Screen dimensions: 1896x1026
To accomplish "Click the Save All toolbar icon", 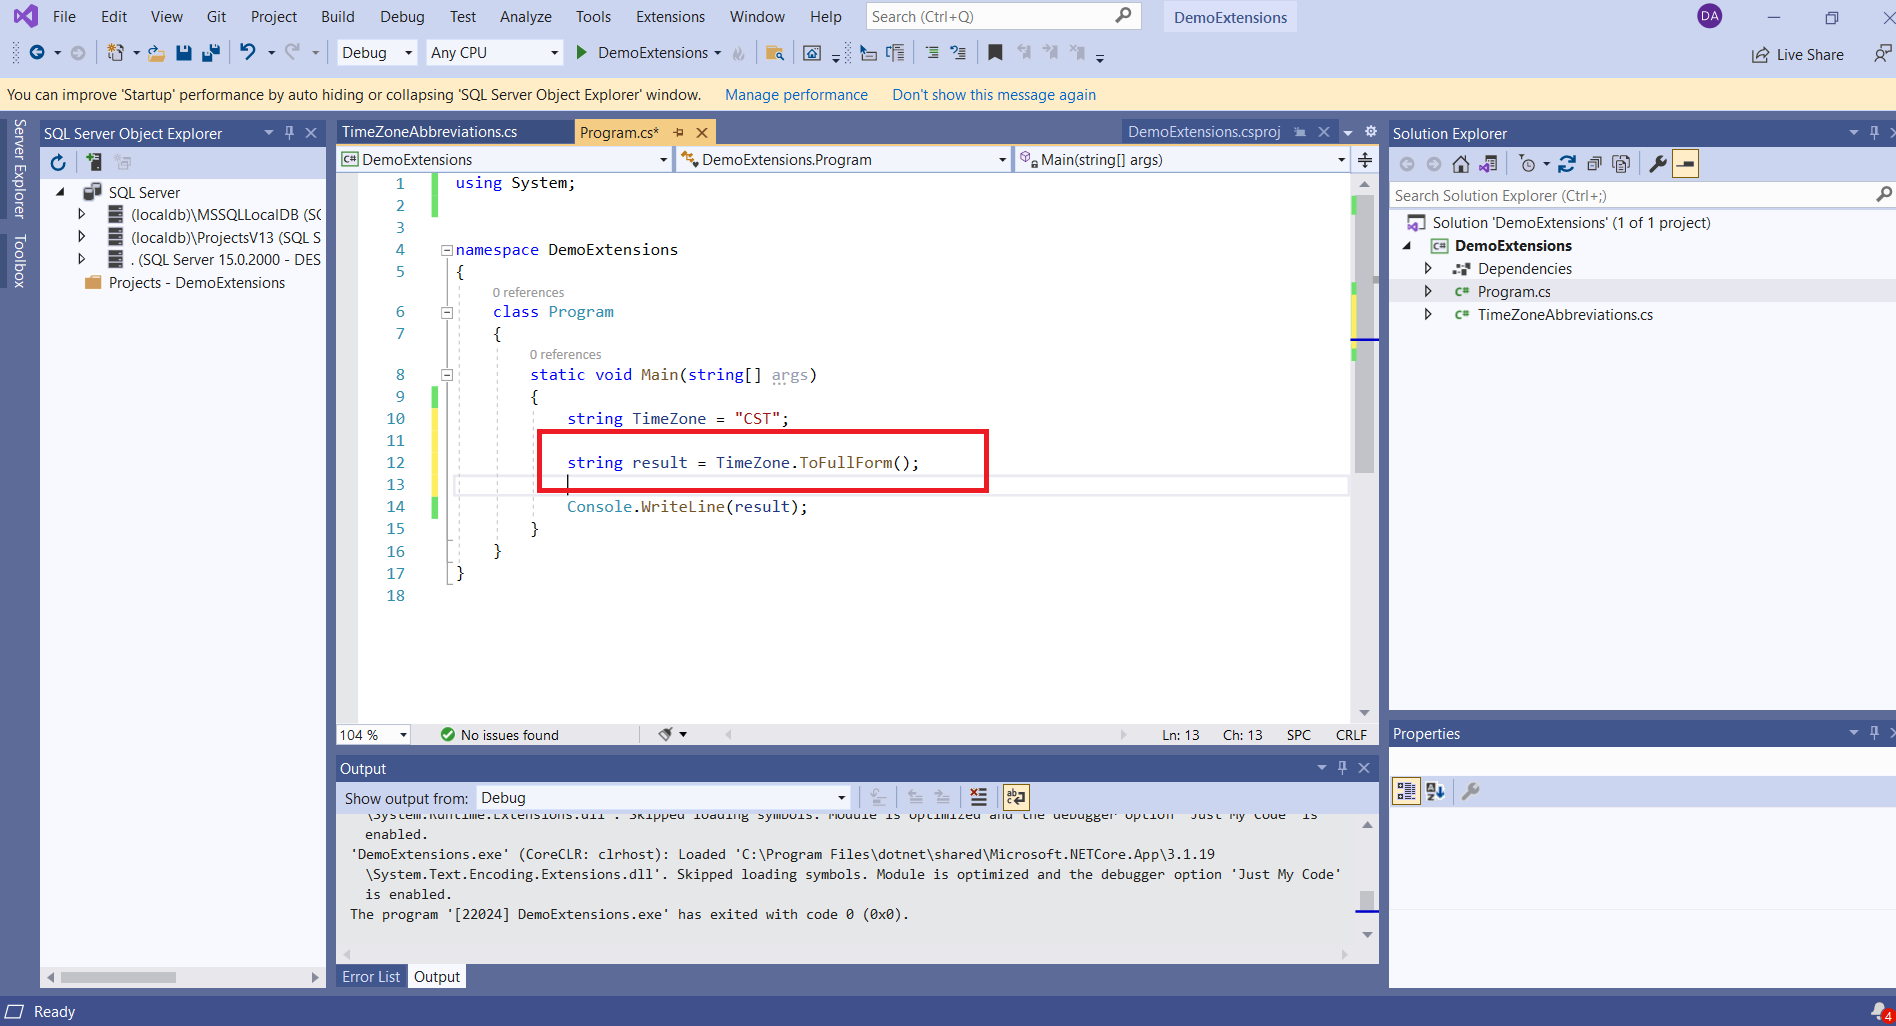I will 210,52.
